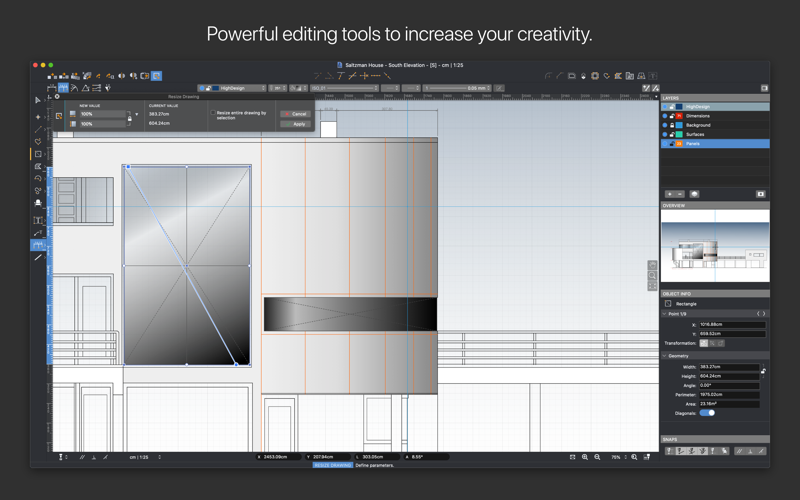Click the Cancel button
Screen dimensions: 800x500
tap(295, 114)
